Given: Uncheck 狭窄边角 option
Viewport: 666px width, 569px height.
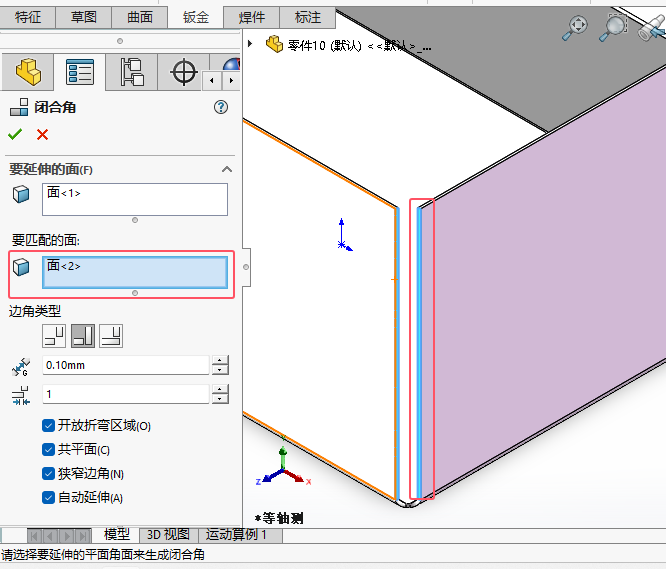Looking at the screenshot, I should (x=48, y=473).
